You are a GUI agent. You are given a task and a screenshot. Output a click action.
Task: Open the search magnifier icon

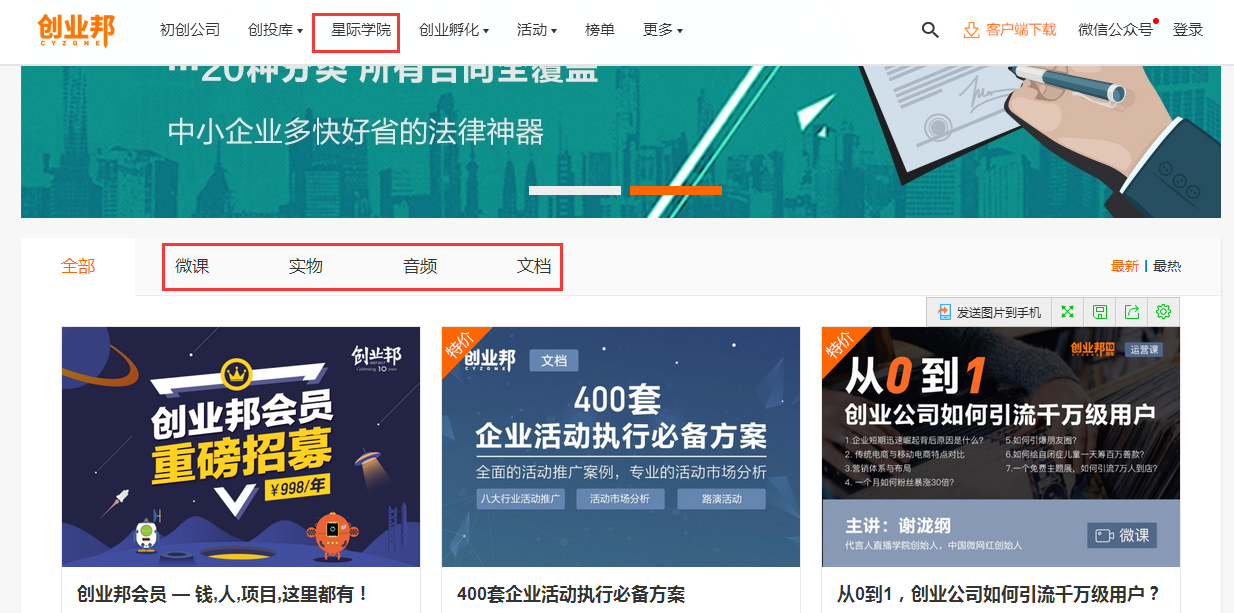[930, 30]
